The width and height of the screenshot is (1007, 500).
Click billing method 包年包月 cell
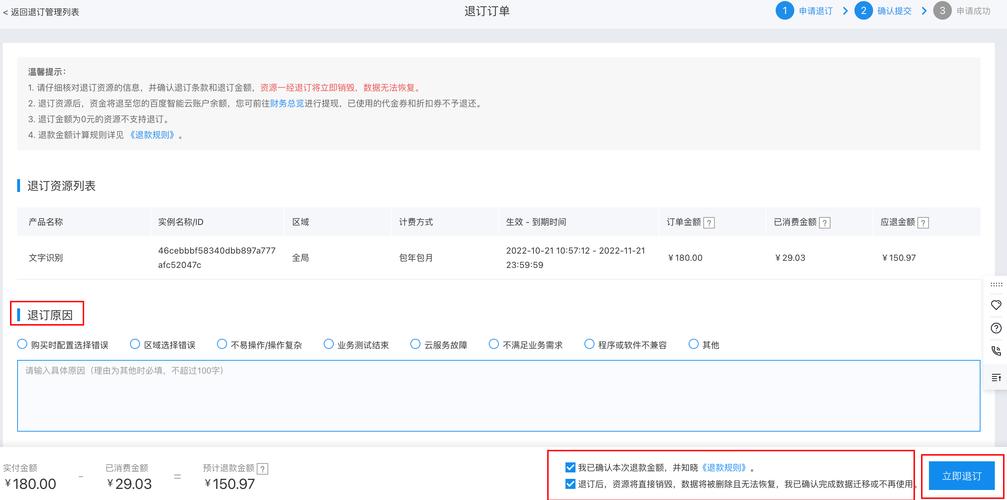416,258
